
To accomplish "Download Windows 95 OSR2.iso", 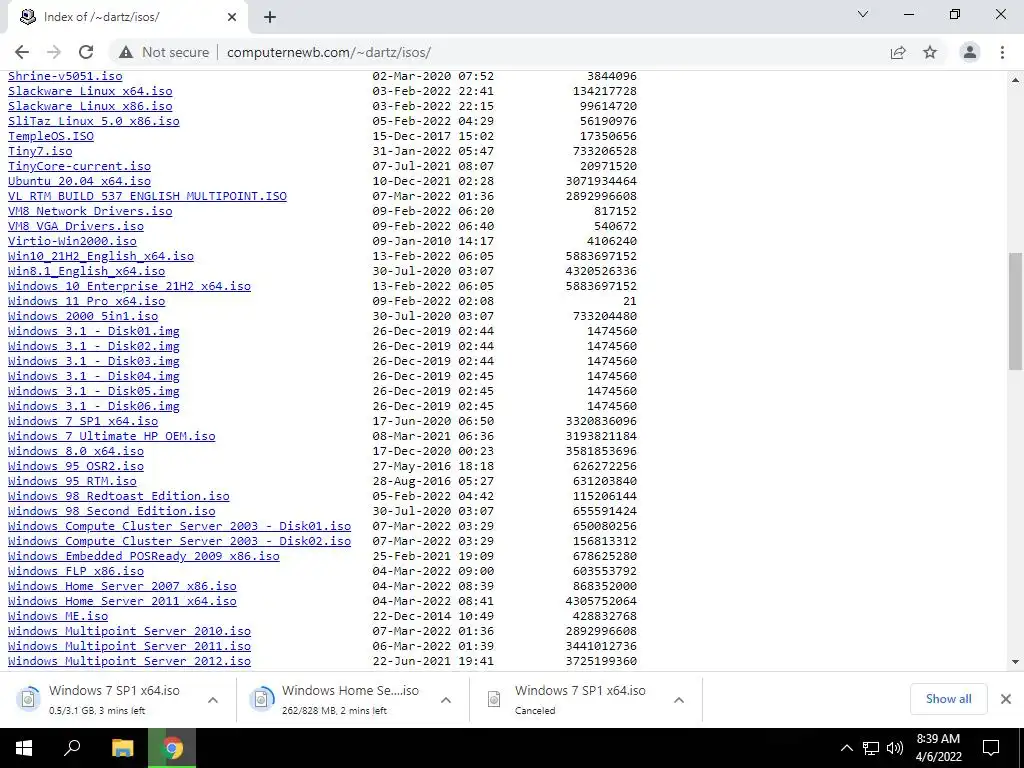I will pos(76,466).
